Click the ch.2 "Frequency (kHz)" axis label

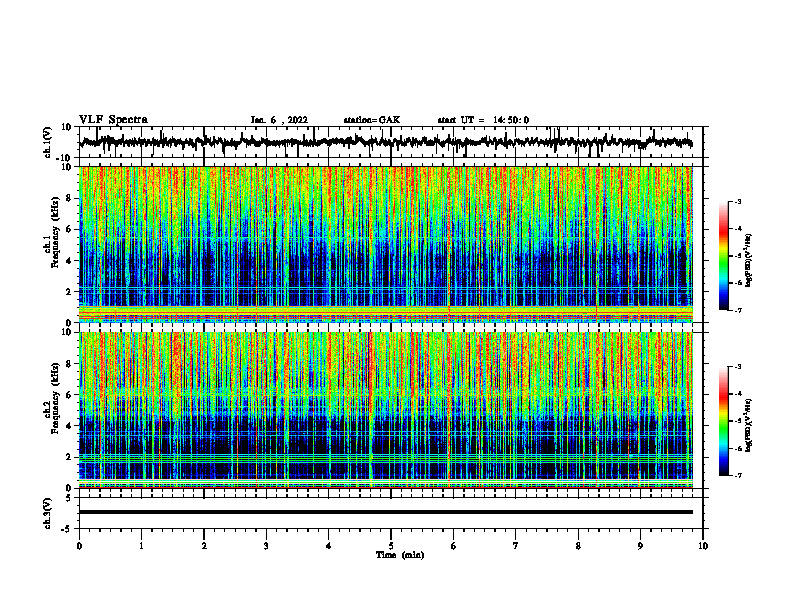55,397
